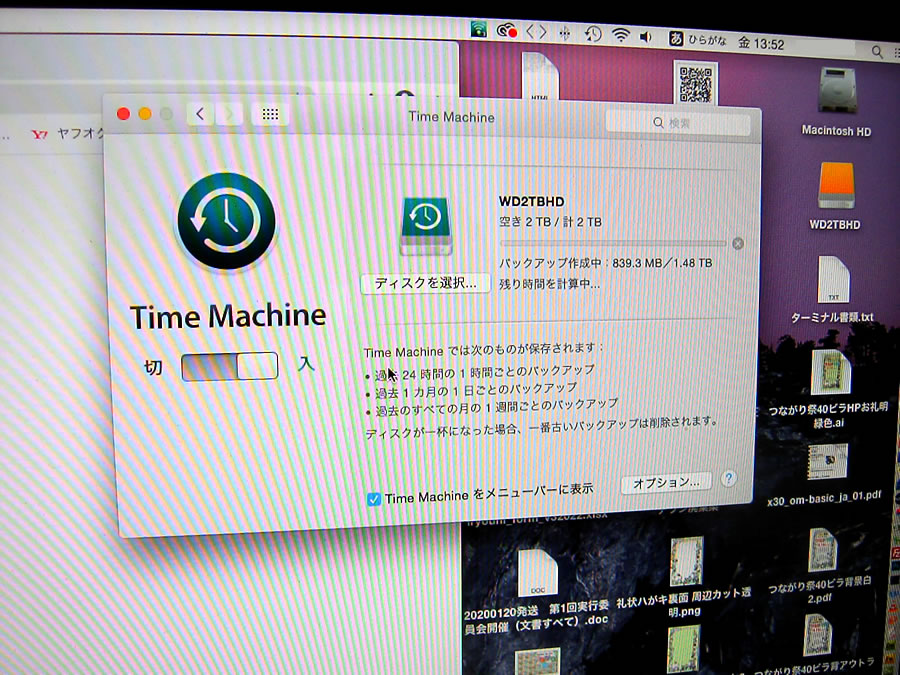Open Time Machine help question mark
Screen dimensions: 900x675
point(728,478)
